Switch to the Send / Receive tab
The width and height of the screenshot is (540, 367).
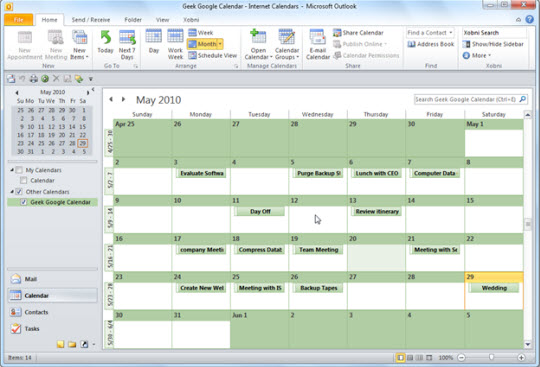click(x=91, y=20)
